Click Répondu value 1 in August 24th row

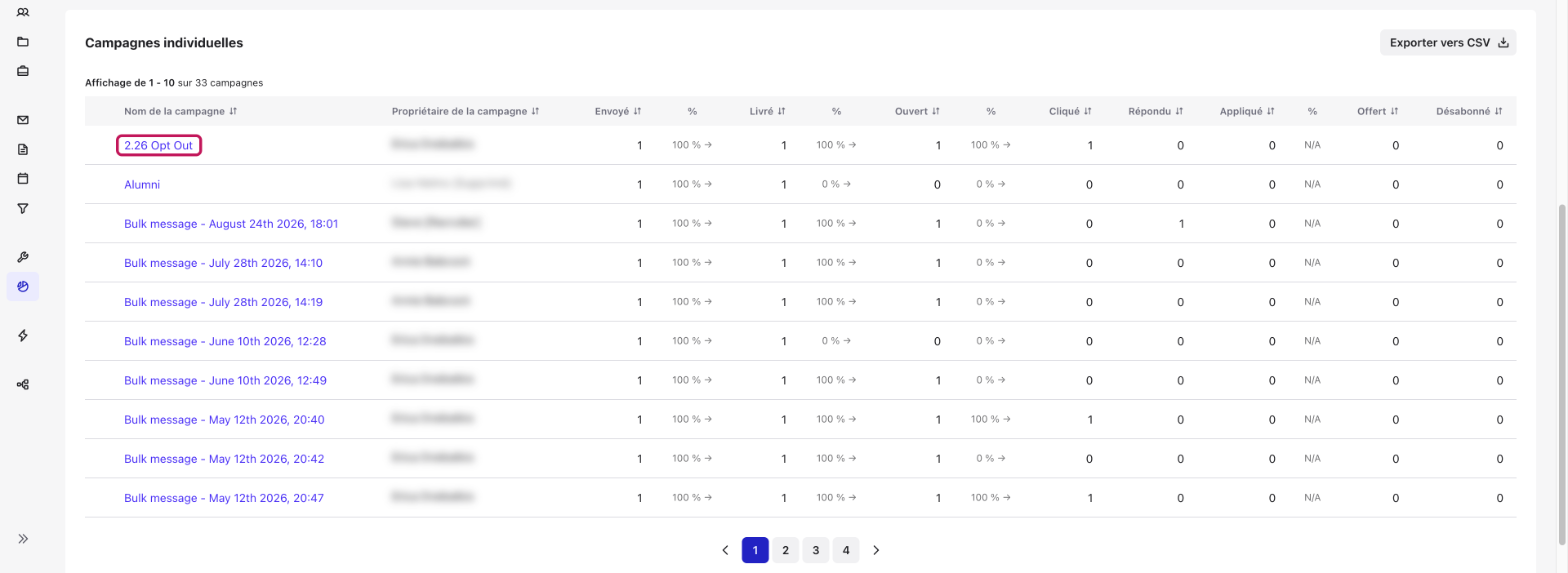1181,224
